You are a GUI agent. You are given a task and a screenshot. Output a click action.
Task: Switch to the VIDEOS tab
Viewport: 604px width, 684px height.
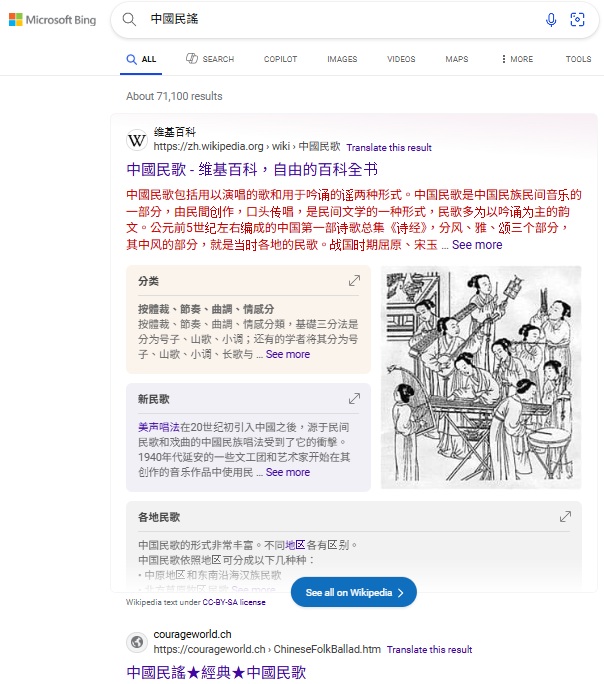[401, 59]
